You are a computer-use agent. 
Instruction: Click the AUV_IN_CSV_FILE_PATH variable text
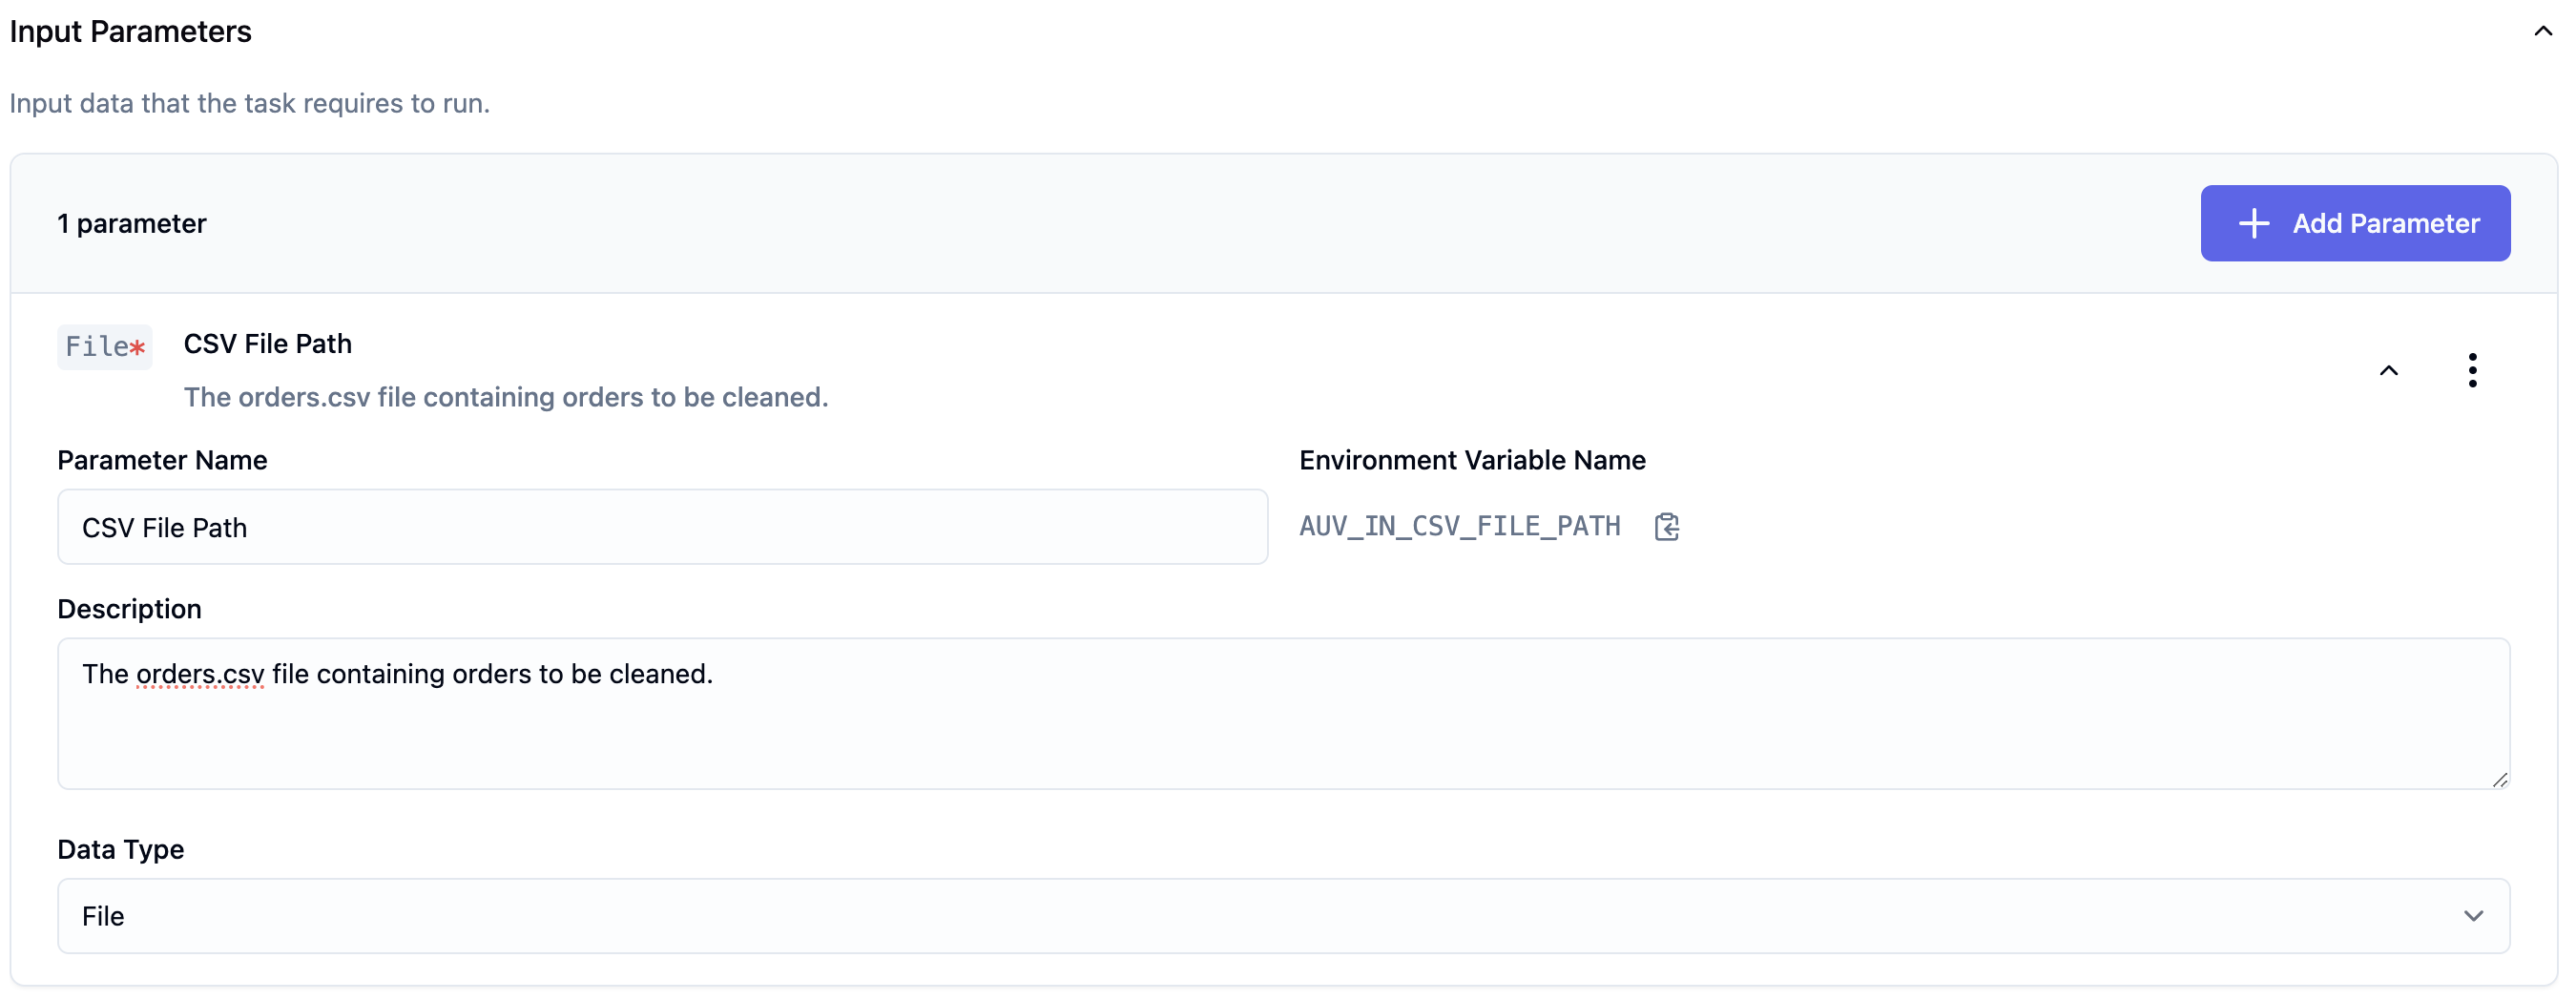(x=1459, y=526)
